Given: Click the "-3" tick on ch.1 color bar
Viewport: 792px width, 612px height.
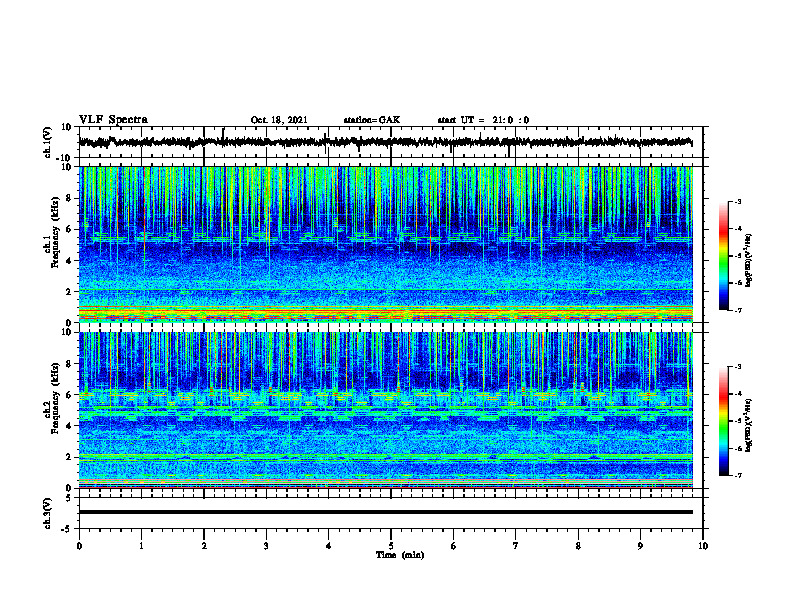Looking at the screenshot, I should (738, 201).
